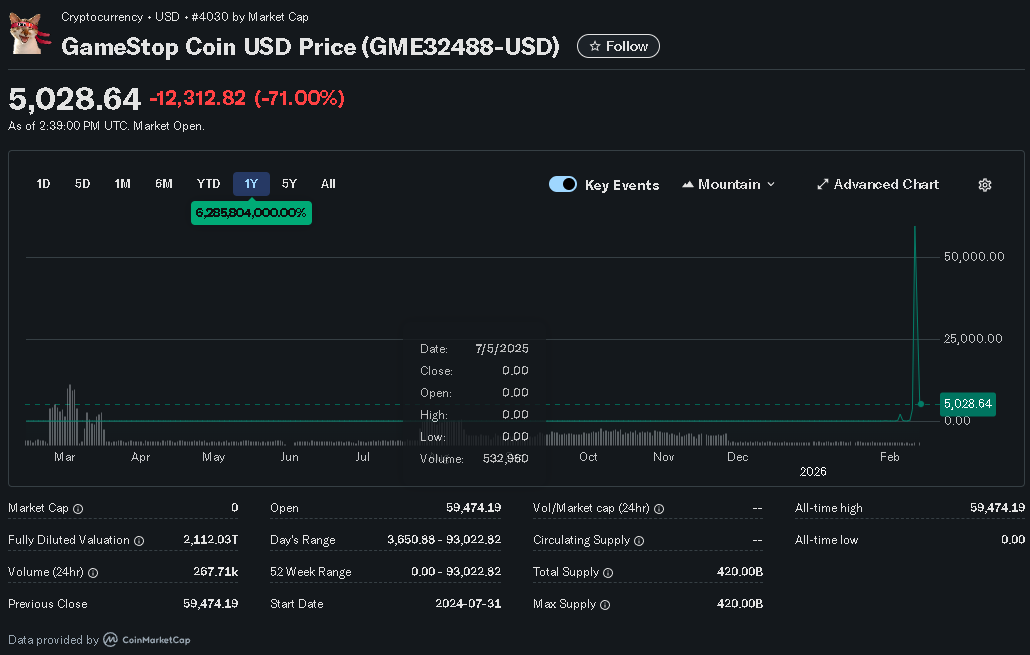Click the 2026 year label on x-axis
Viewport: 1030px width, 655px height.
pyautogui.click(x=813, y=472)
